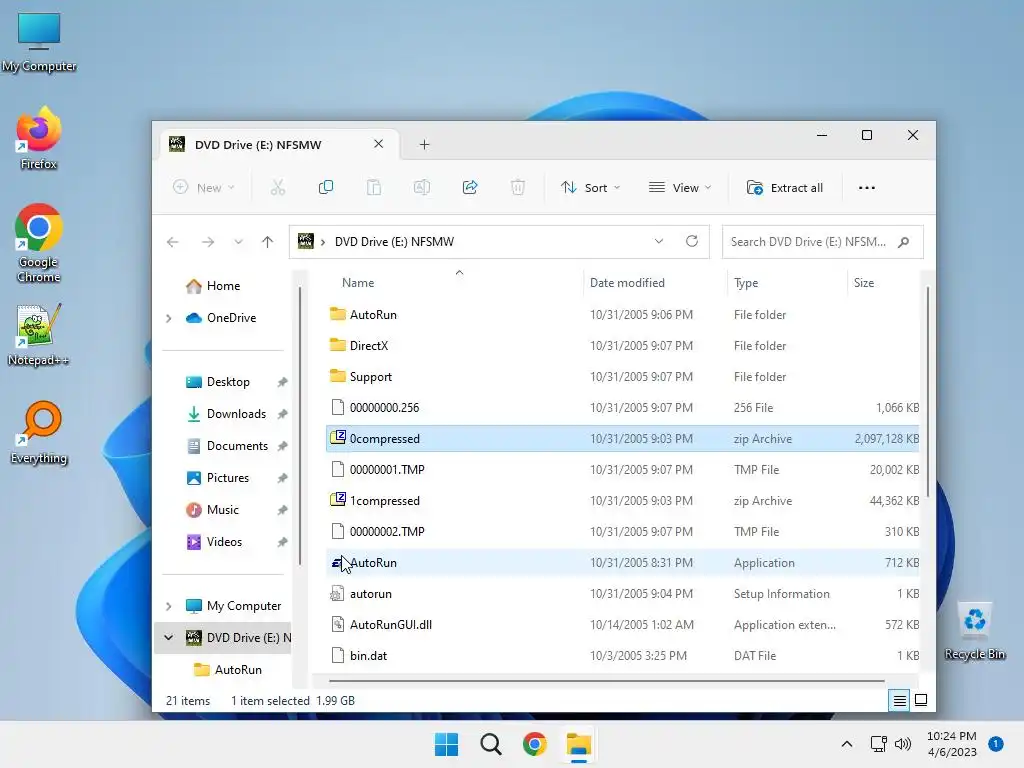This screenshot has height=768, width=1024.
Task: Expand OneDrive in navigation pane
Action: click(168, 318)
